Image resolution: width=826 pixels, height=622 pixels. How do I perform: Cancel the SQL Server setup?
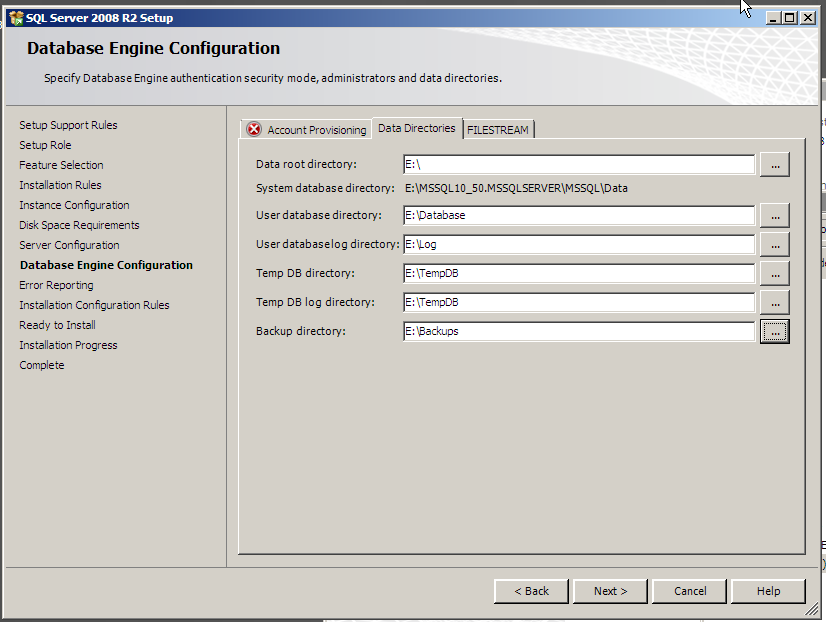[690, 591]
